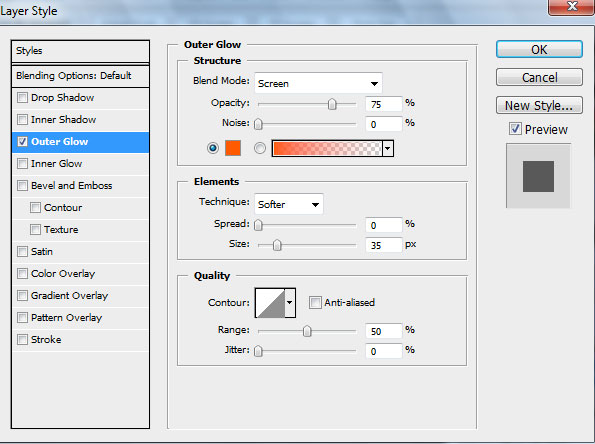Click the New Style... button
The image size is (595, 444).
pos(539,105)
